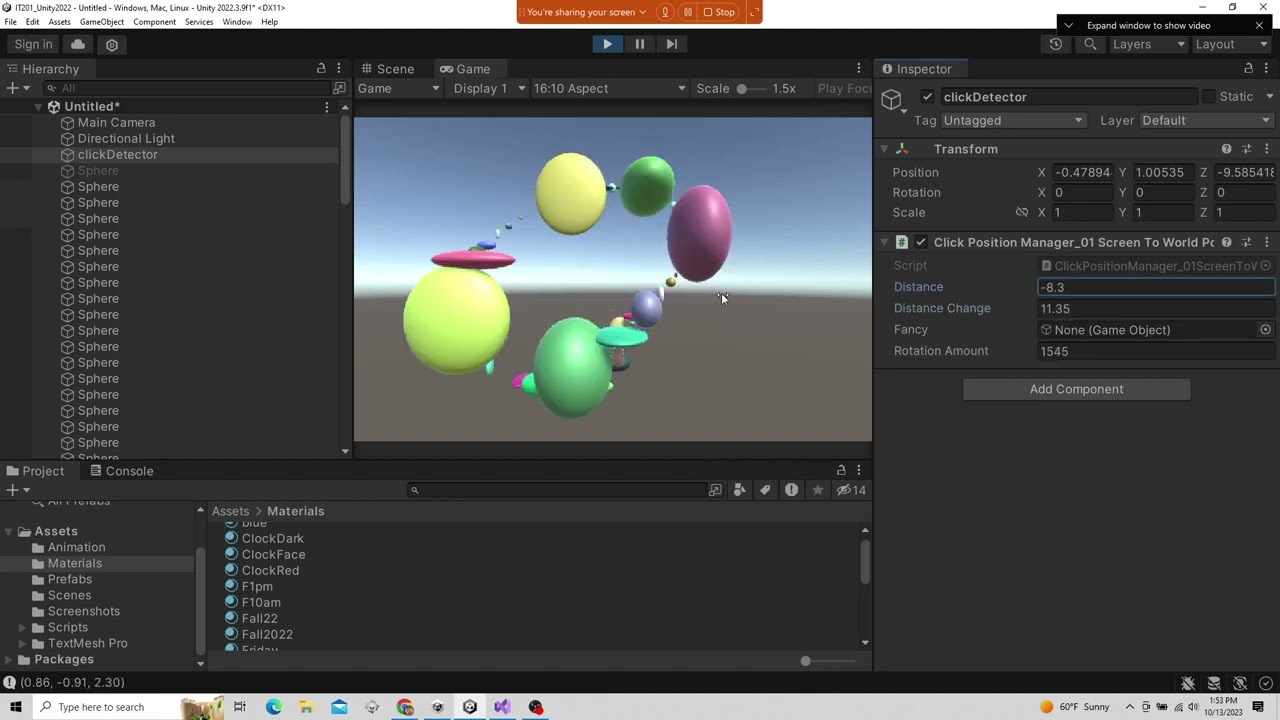Enable the Static checkbox
1280x720 pixels.
click(x=1209, y=97)
